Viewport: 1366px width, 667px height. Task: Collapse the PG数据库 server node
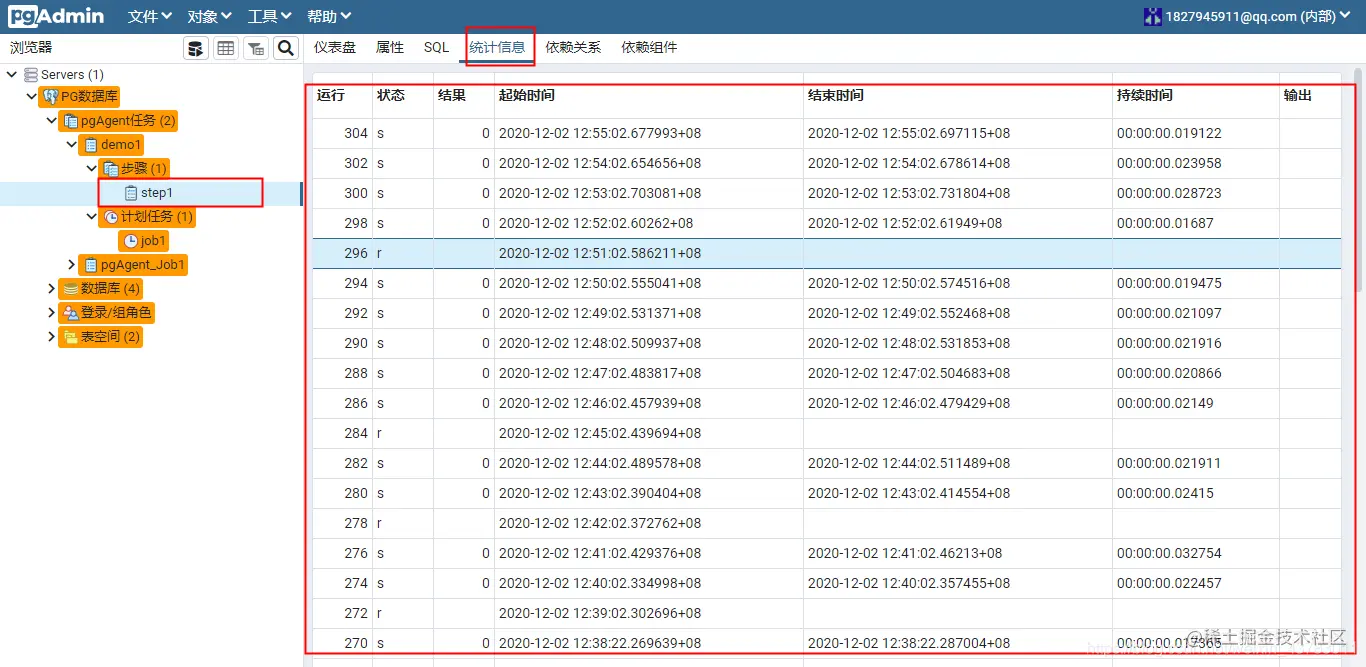(31, 97)
